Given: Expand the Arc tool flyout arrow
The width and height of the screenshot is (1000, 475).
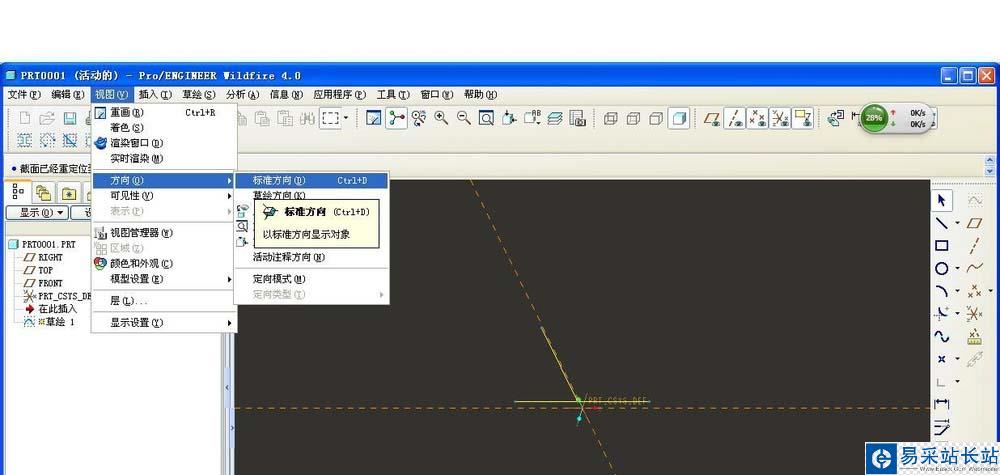Looking at the screenshot, I should tap(957, 291).
